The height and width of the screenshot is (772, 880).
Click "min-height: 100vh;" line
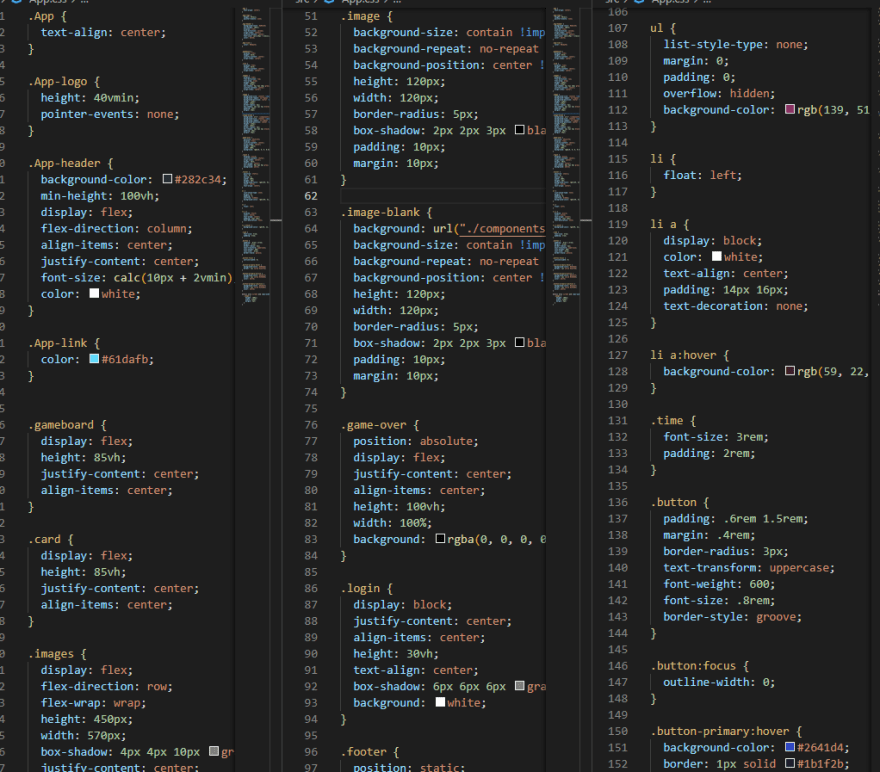tap(100, 196)
